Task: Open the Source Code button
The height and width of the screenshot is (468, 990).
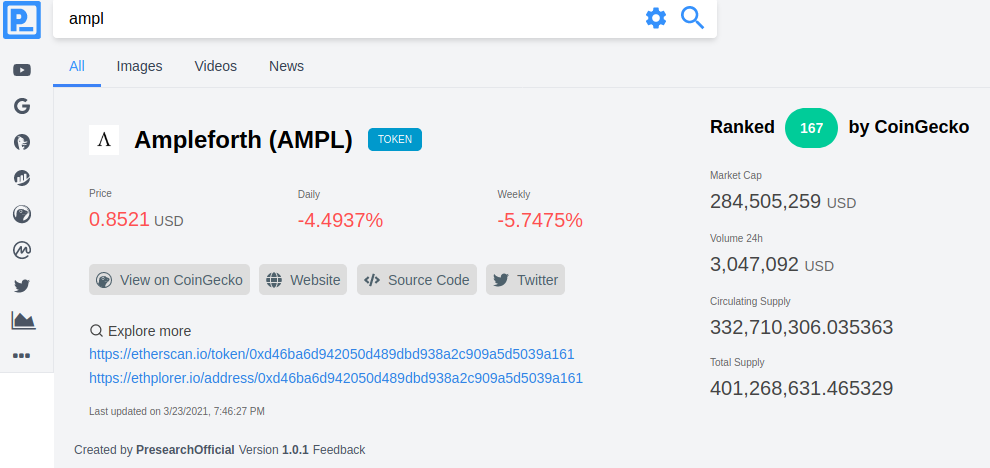Action: click(417, 280)
